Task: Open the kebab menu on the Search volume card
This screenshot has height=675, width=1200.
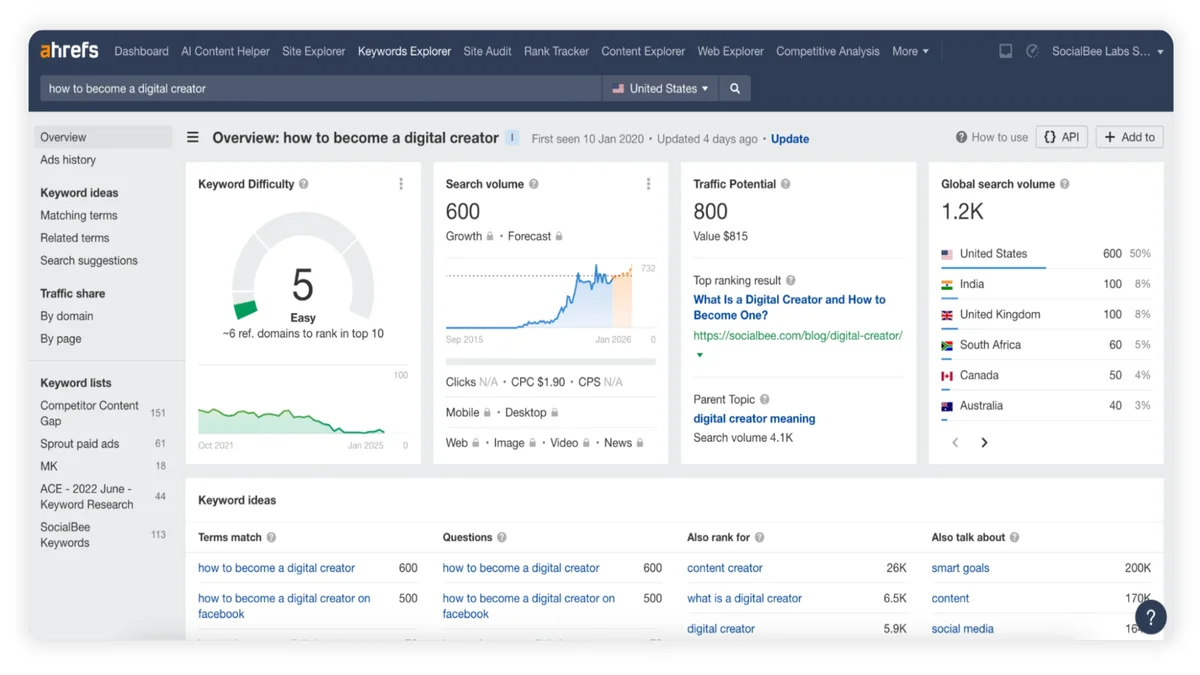Action: (649, 184)
